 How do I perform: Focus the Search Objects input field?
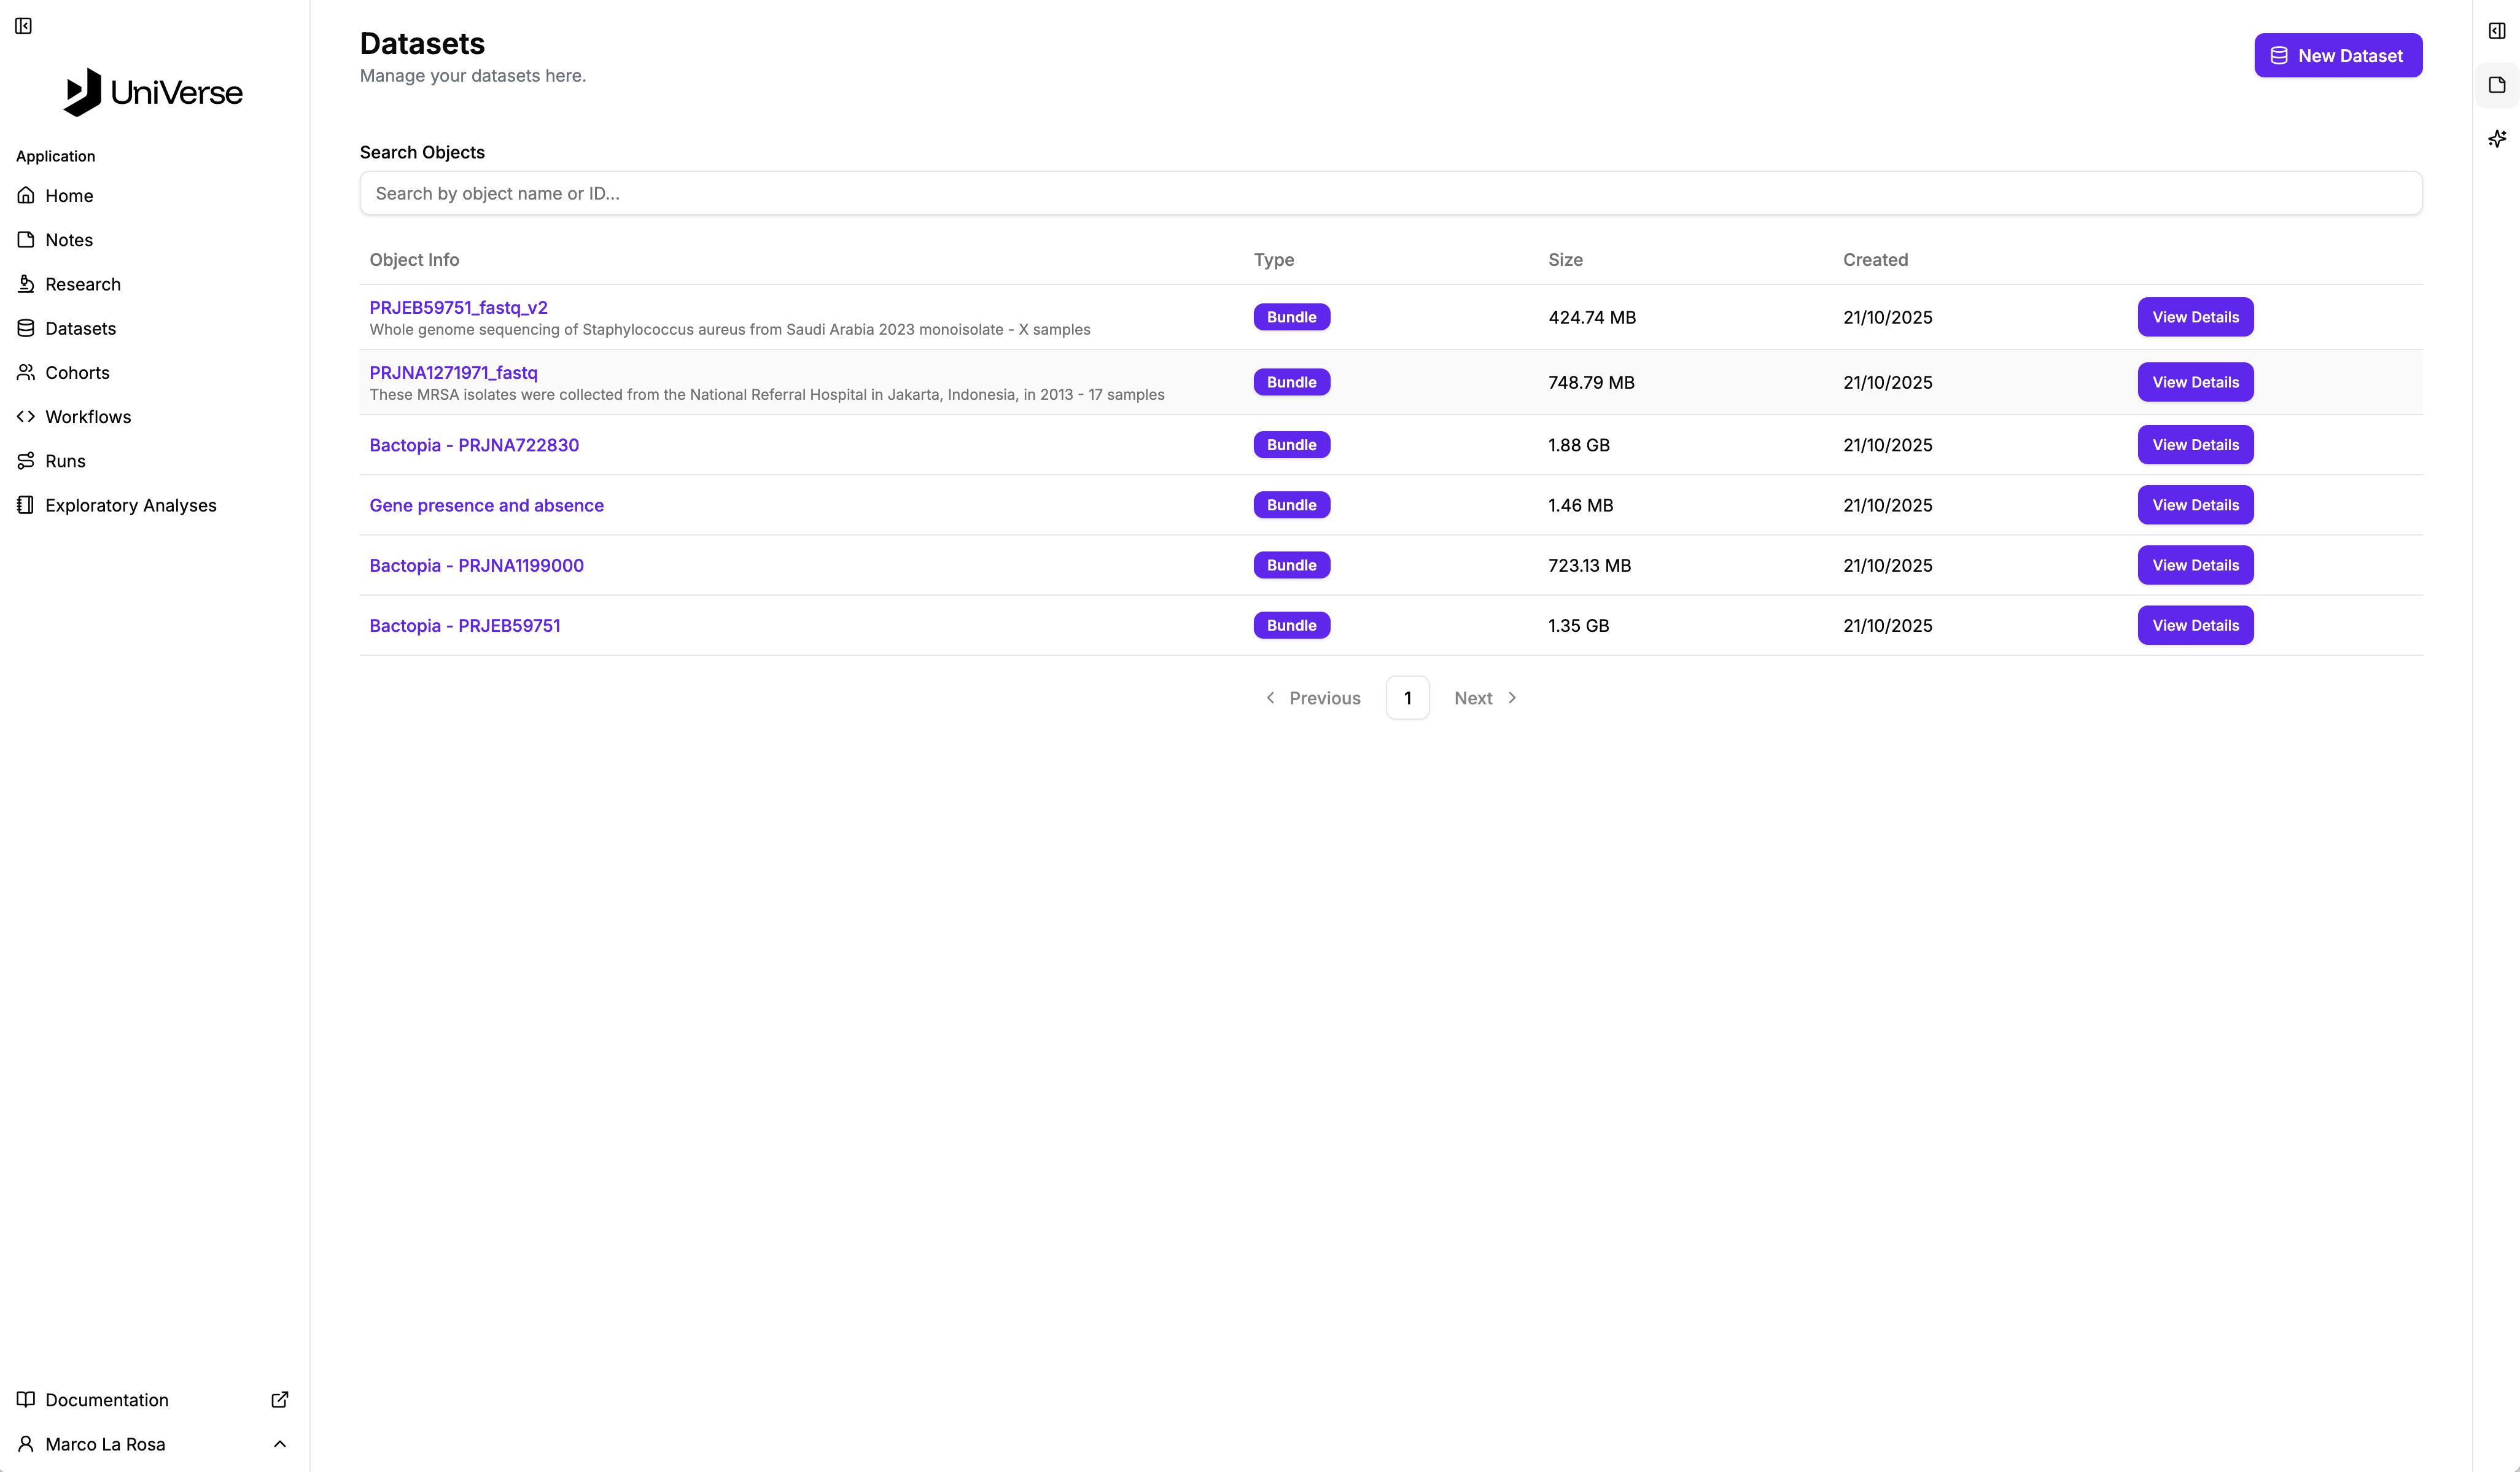pyautogui.click(x=1390, y=193)
